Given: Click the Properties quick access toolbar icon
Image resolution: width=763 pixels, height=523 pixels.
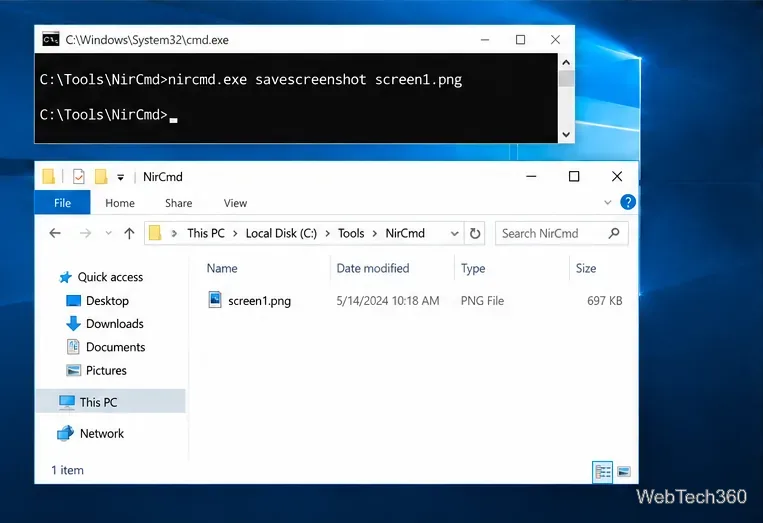Looking at the screenshot, I should tap(78, 176).
